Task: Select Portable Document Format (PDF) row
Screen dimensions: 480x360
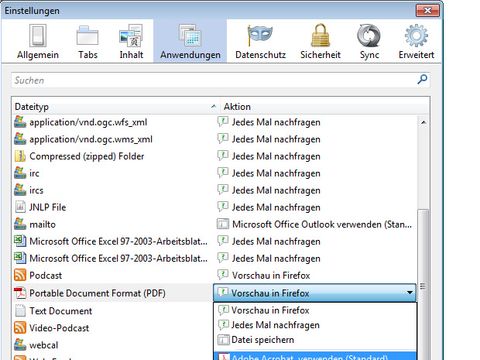Action: click(x=113, y=293)
